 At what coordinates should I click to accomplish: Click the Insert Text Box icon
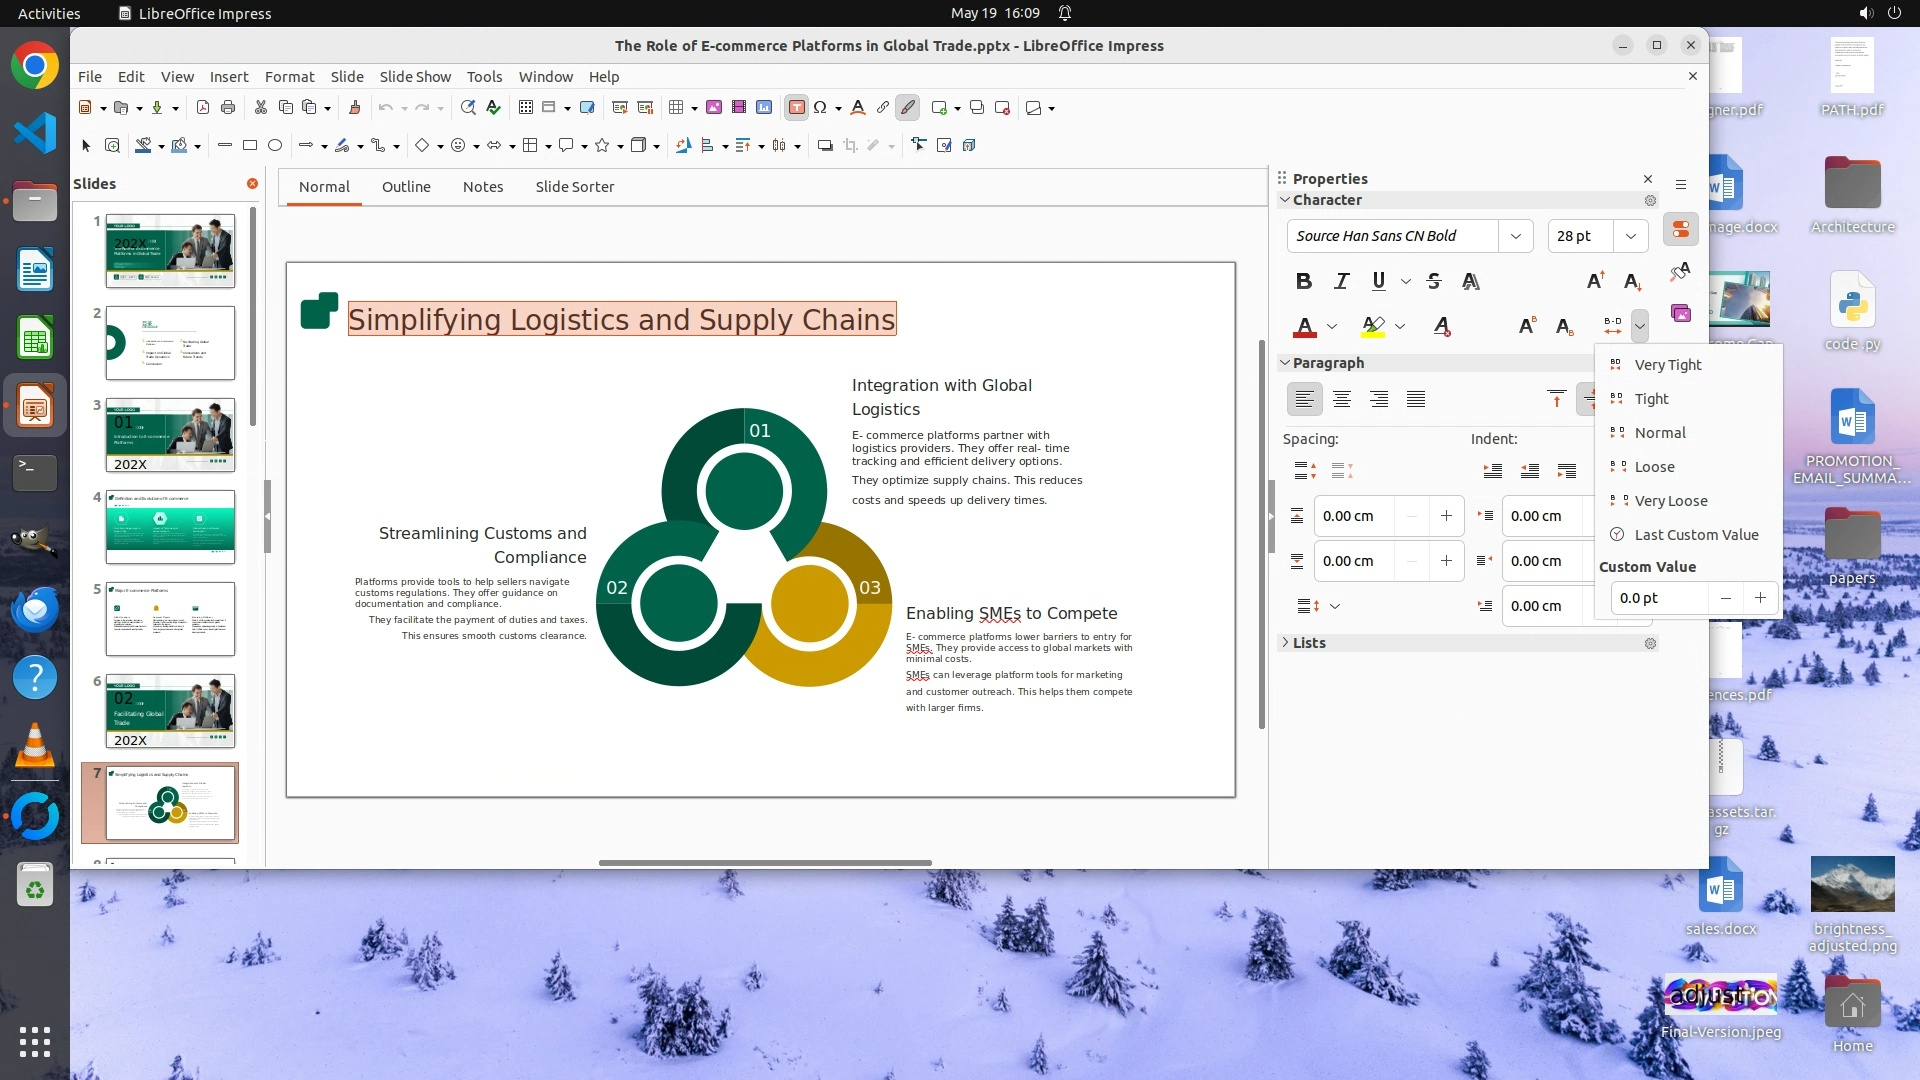click(x=796, y=108)
